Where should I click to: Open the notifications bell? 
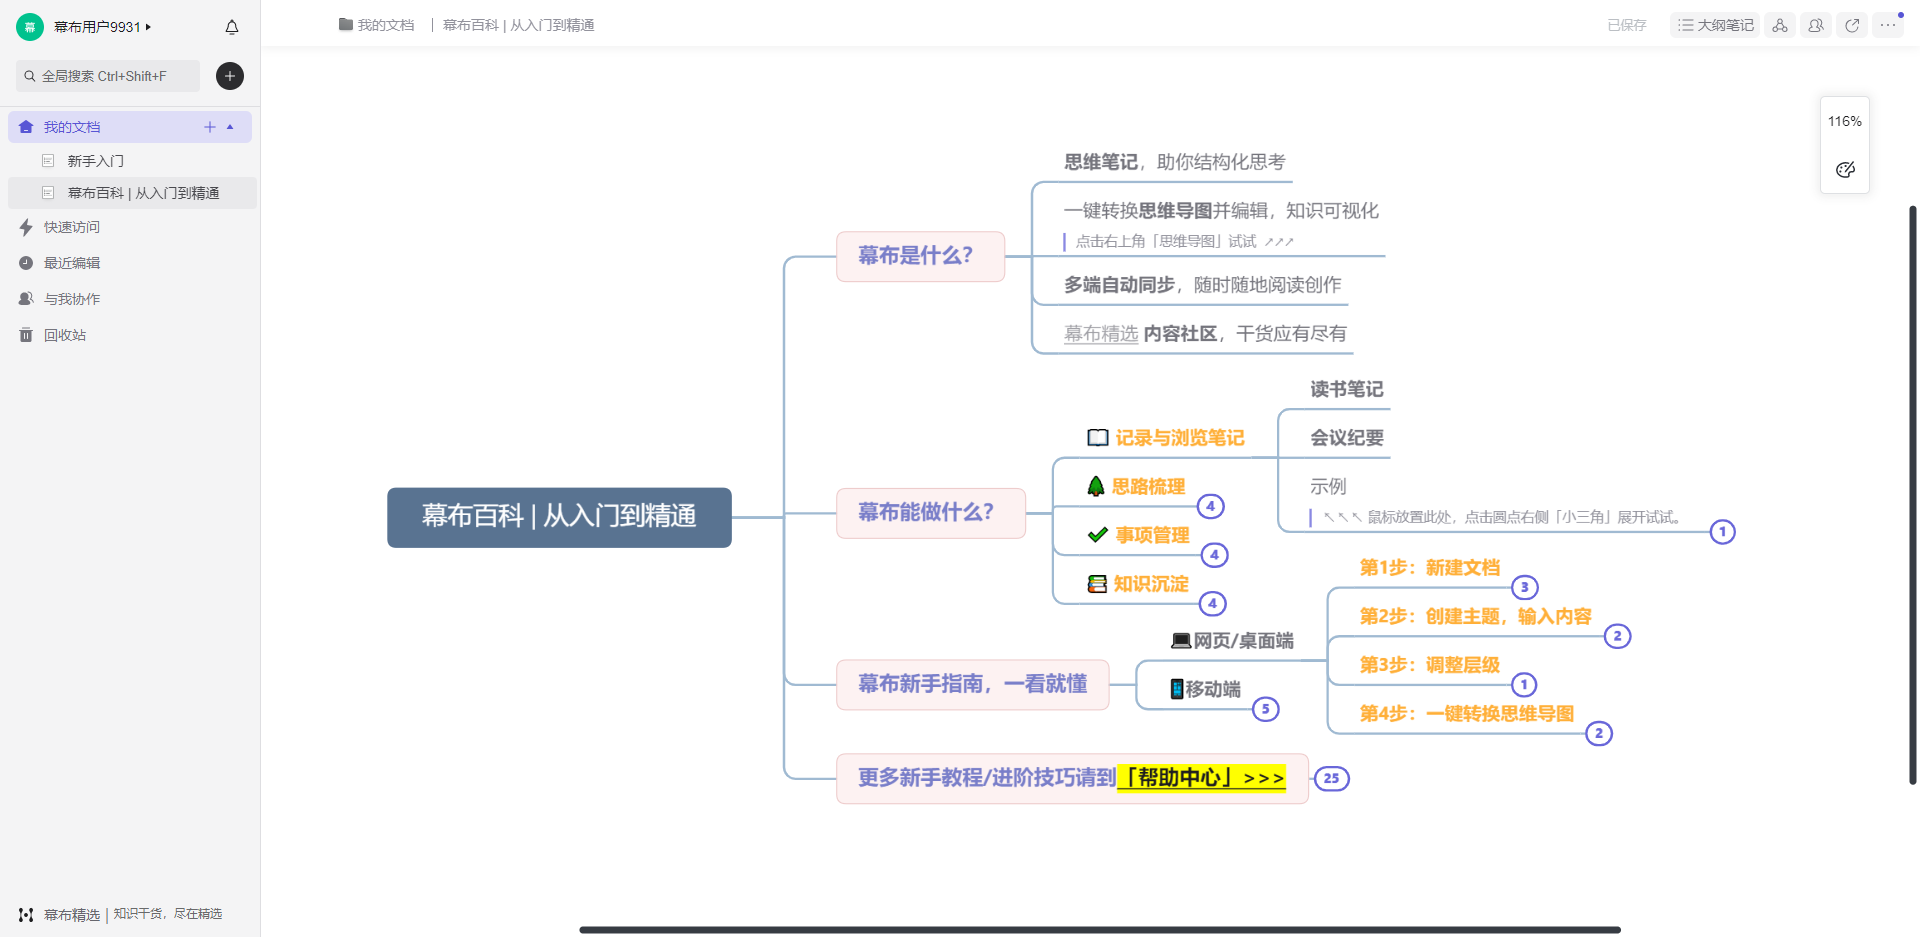232,27
